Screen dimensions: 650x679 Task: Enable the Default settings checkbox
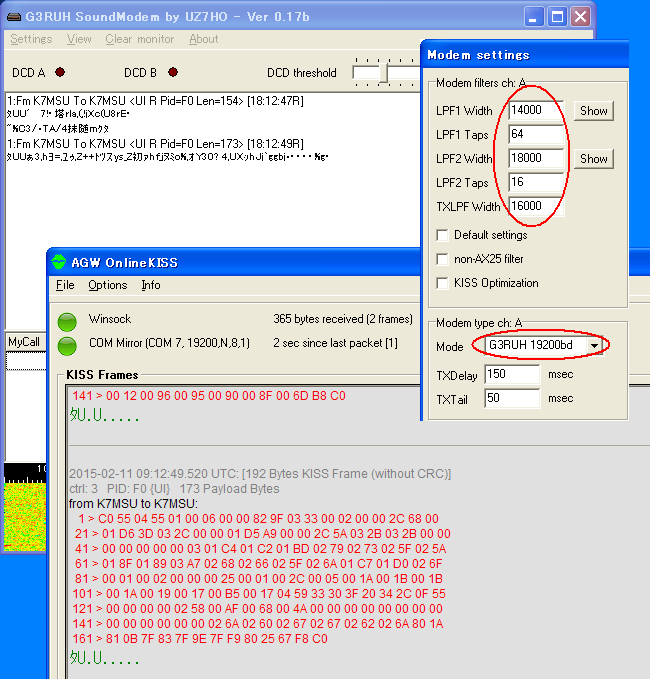(x=442, y=235)
